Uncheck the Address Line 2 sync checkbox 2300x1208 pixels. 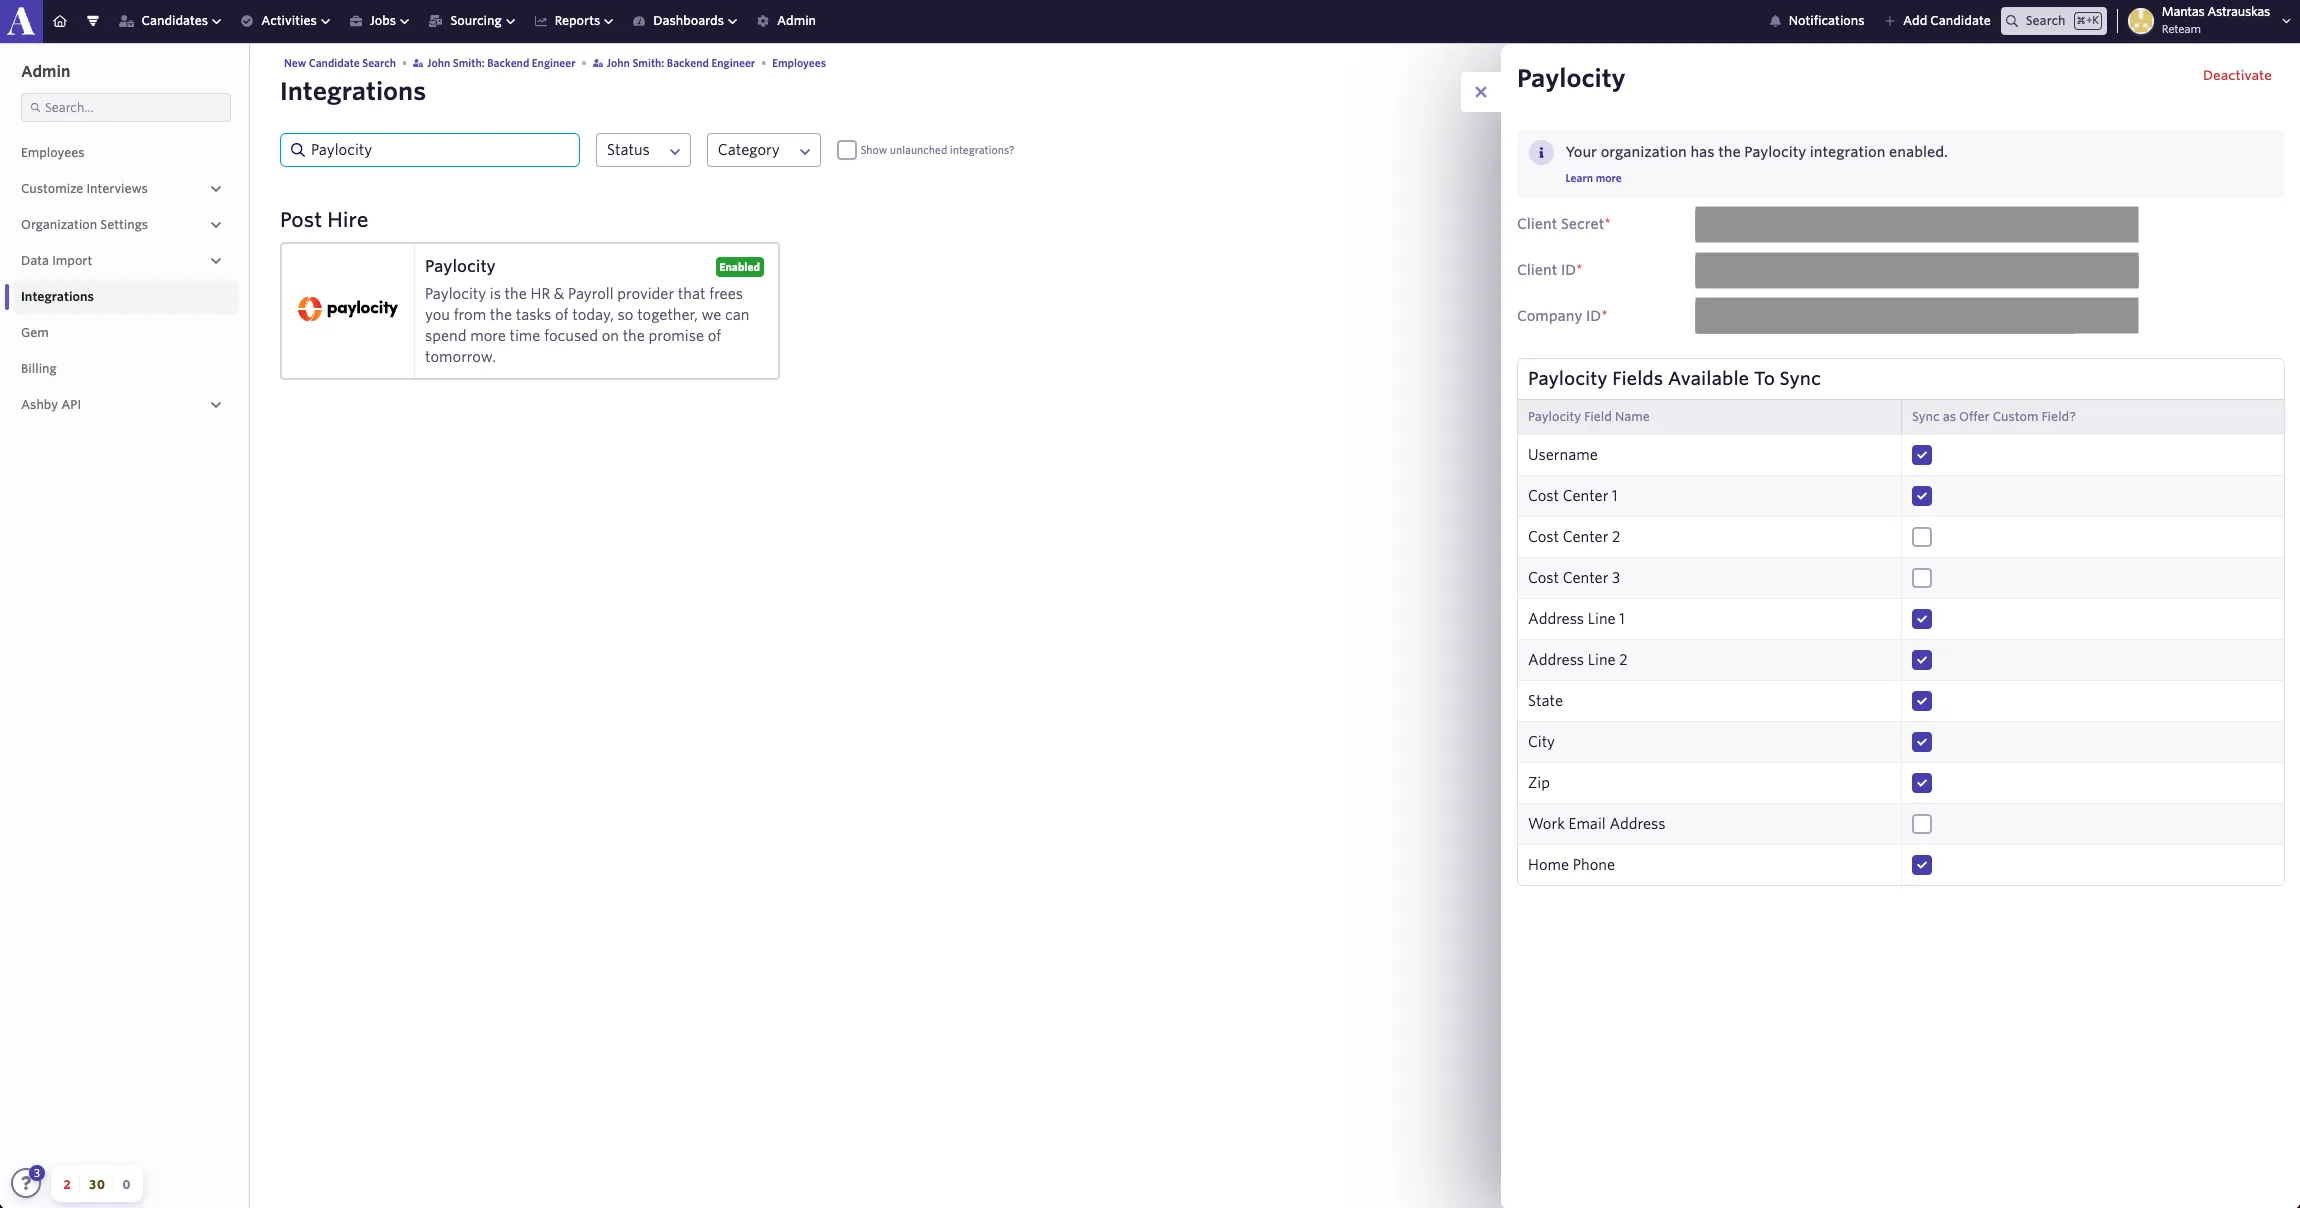pyautogui.click(x=1922, y=660)
